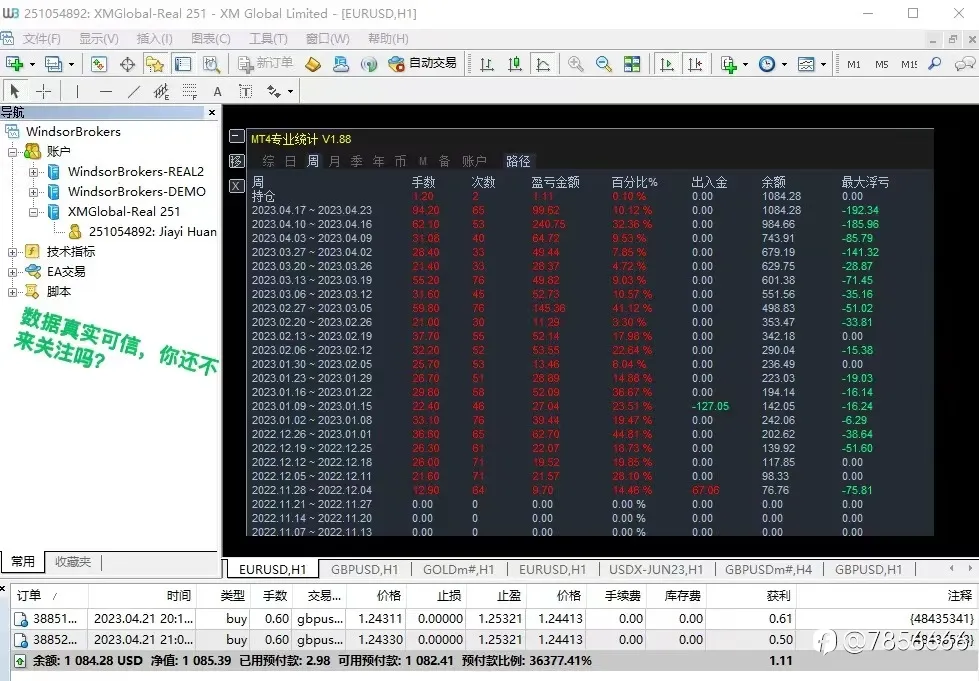Toggle chart shift from right border
Screen dimensions: 979x681
click(x=695, y=64)
